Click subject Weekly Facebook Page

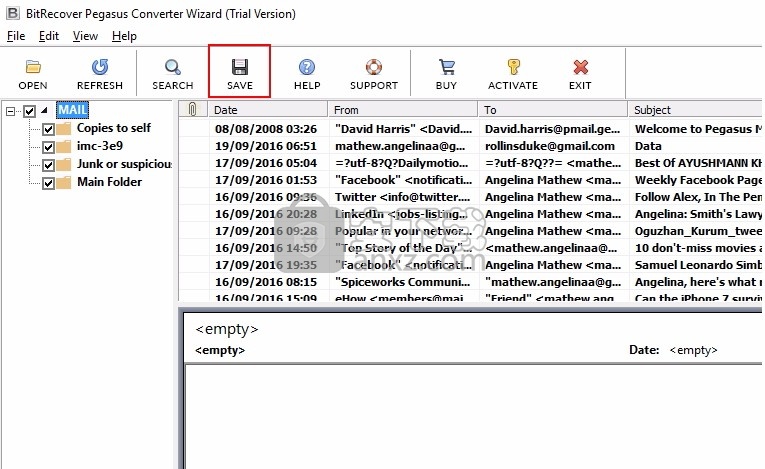(698, 180)
